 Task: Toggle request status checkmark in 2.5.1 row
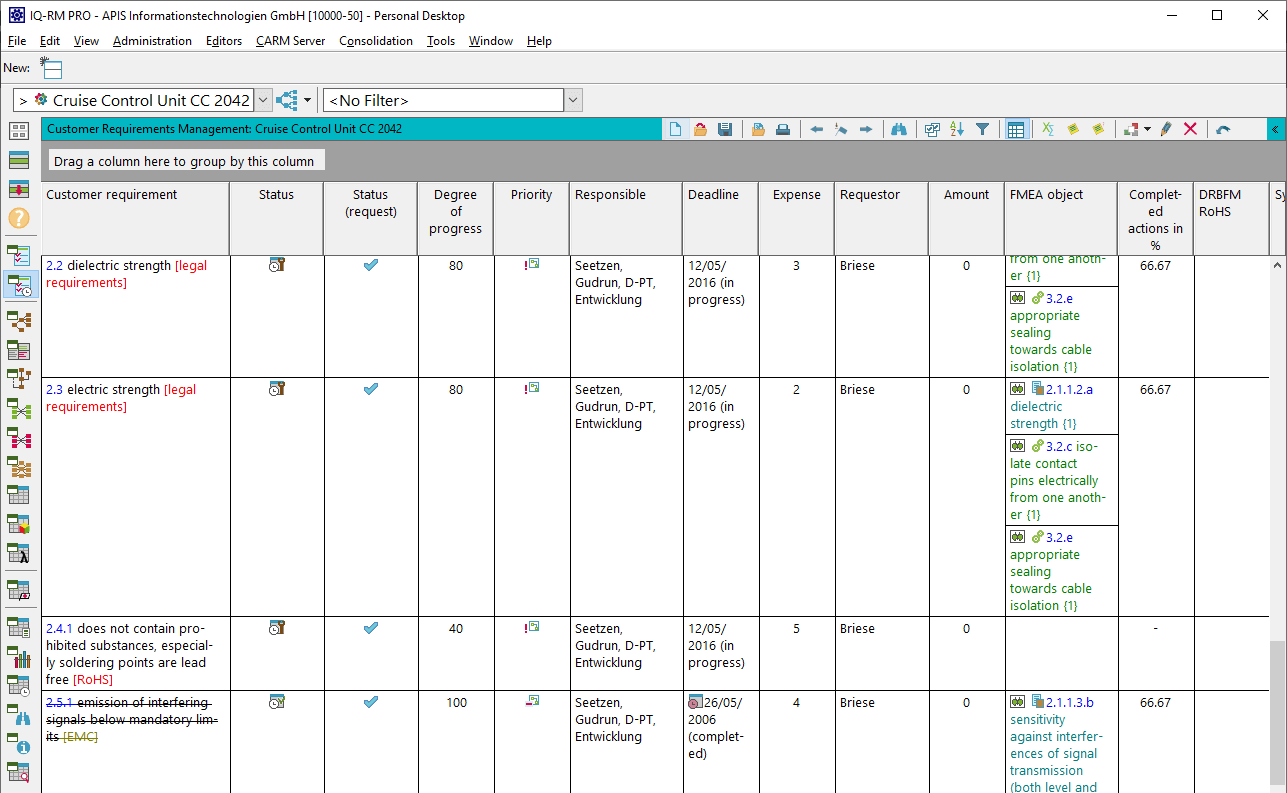[x=371, y=702]
